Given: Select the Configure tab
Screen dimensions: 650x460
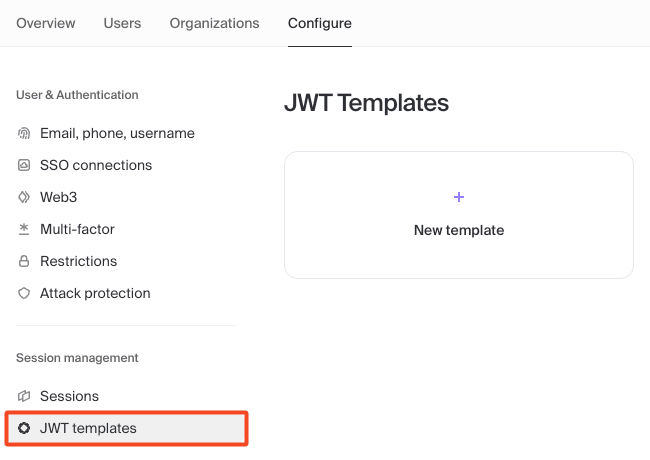Looking at the screenshot, I should coord(320,23).
